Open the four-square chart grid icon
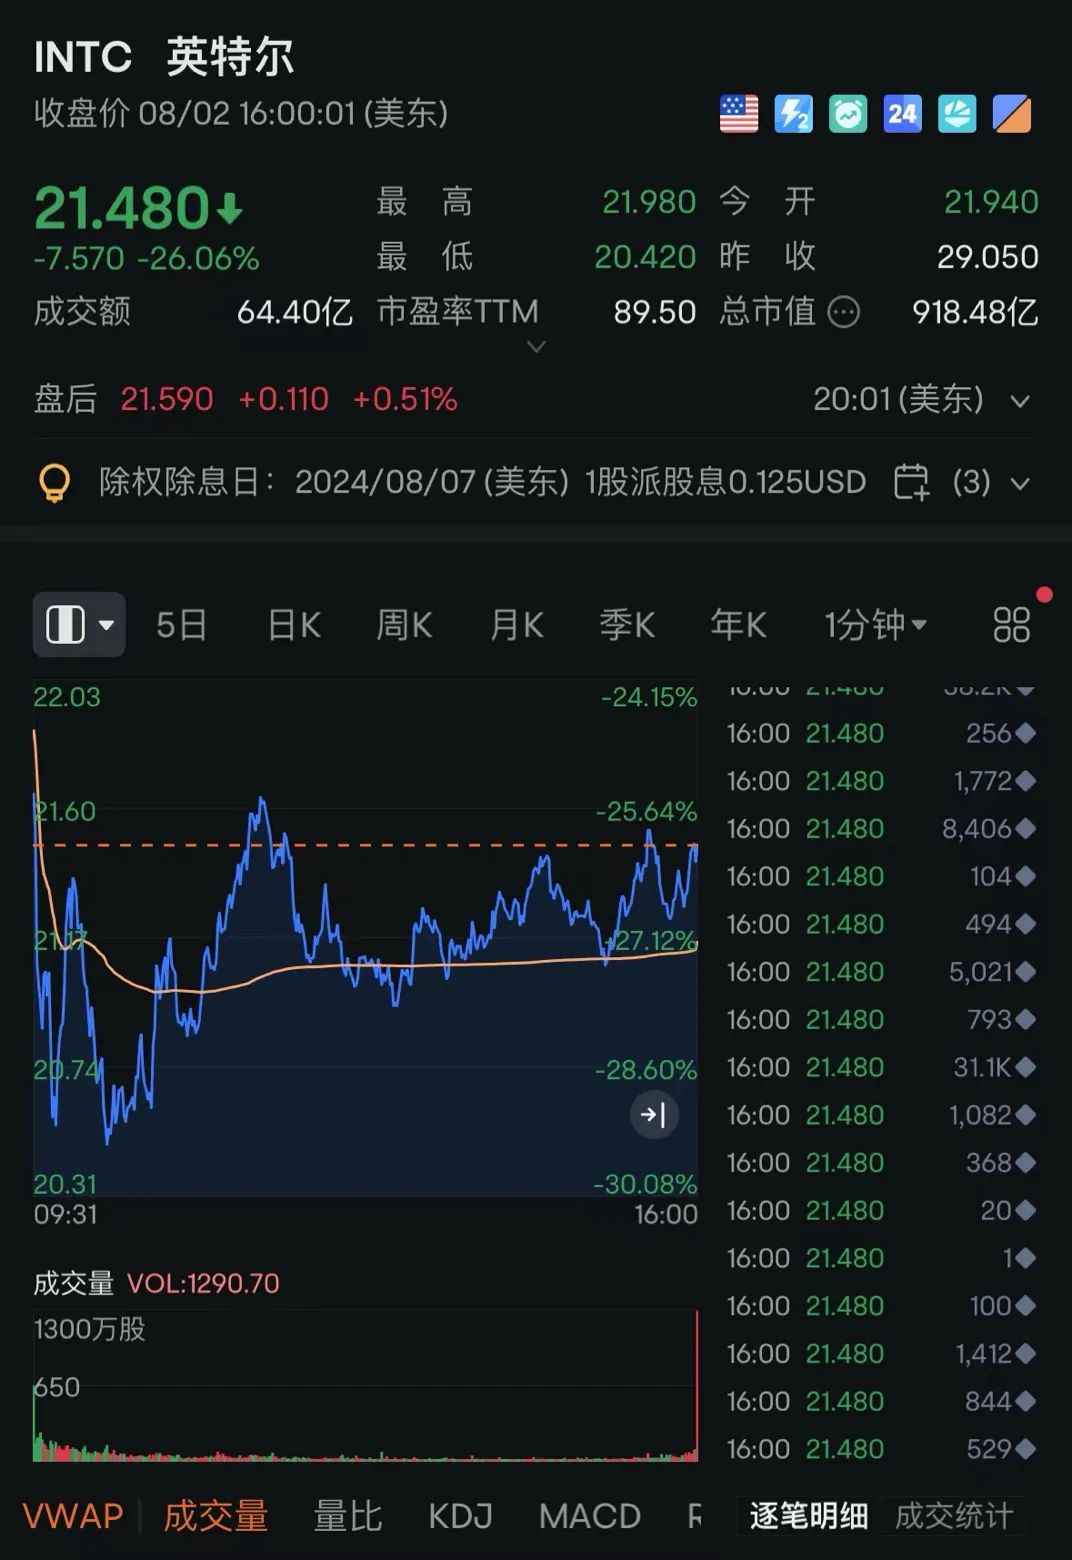1072x1560 pixels. pos(1011,625)
